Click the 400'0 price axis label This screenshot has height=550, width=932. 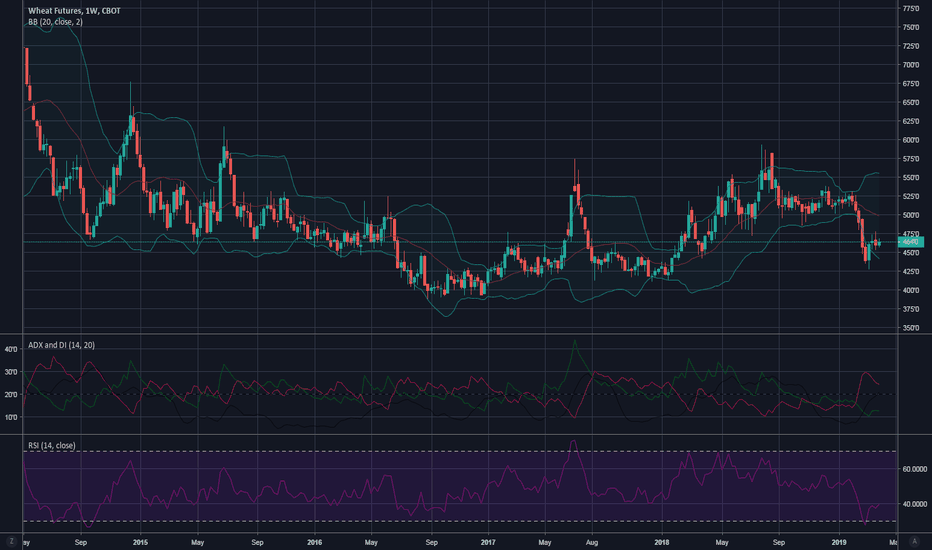tap(911, 290)
